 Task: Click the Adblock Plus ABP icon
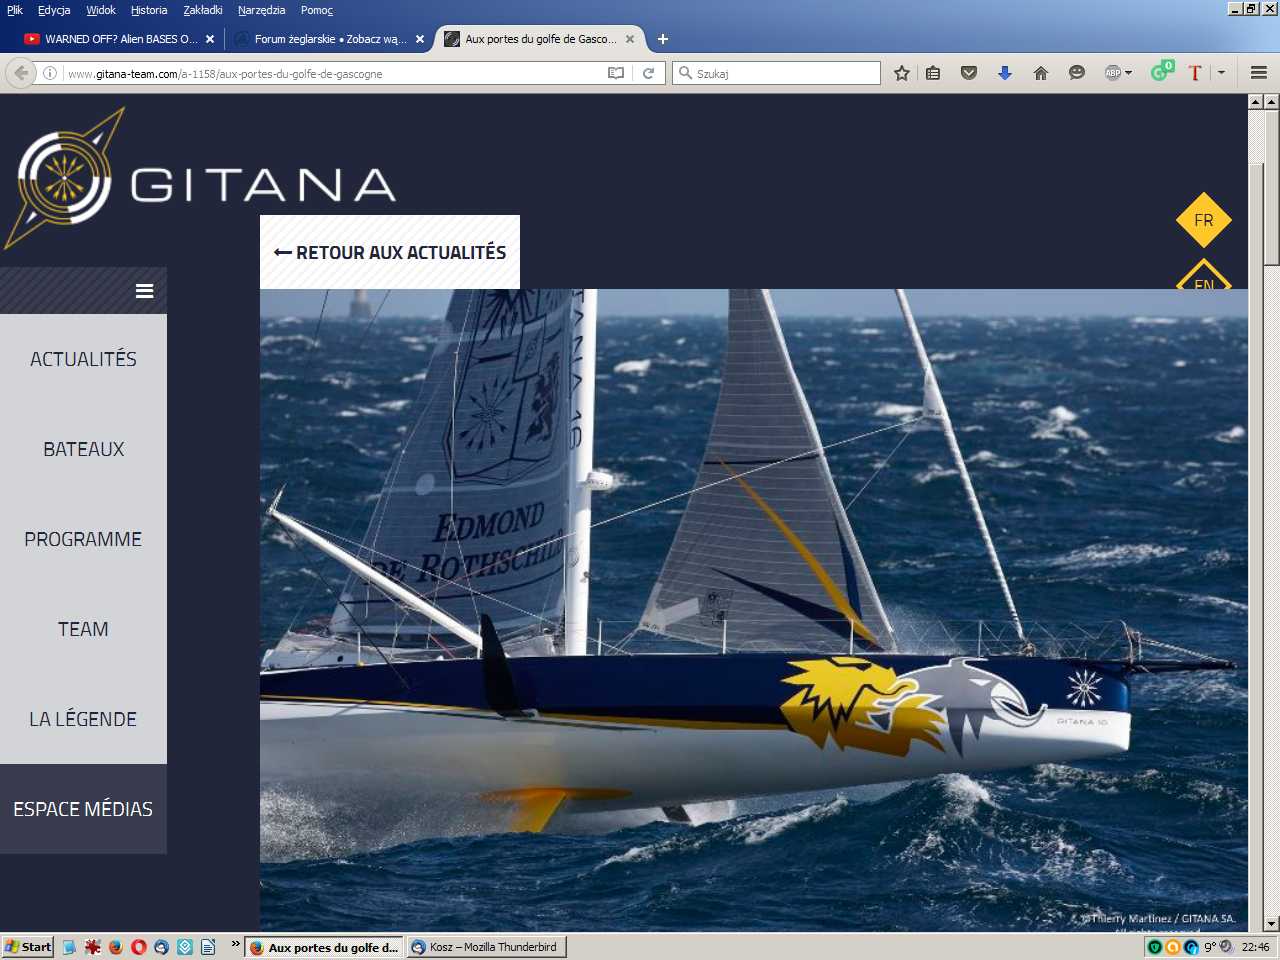point(1112,73)
